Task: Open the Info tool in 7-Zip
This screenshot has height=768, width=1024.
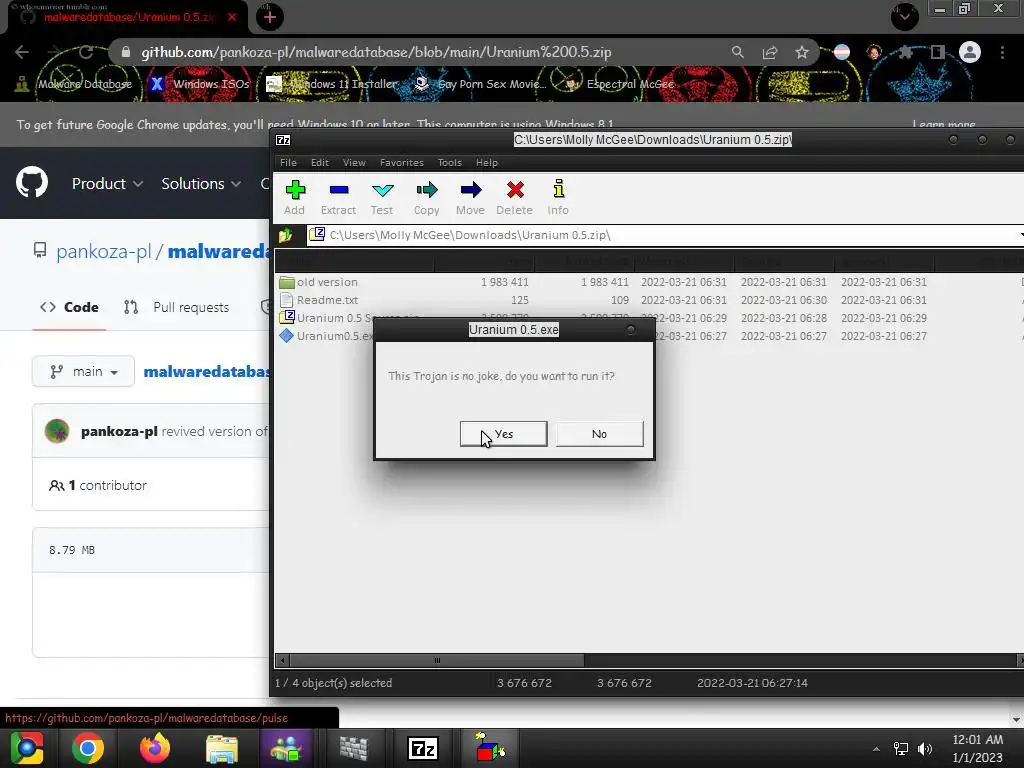Action: [558, 197]
